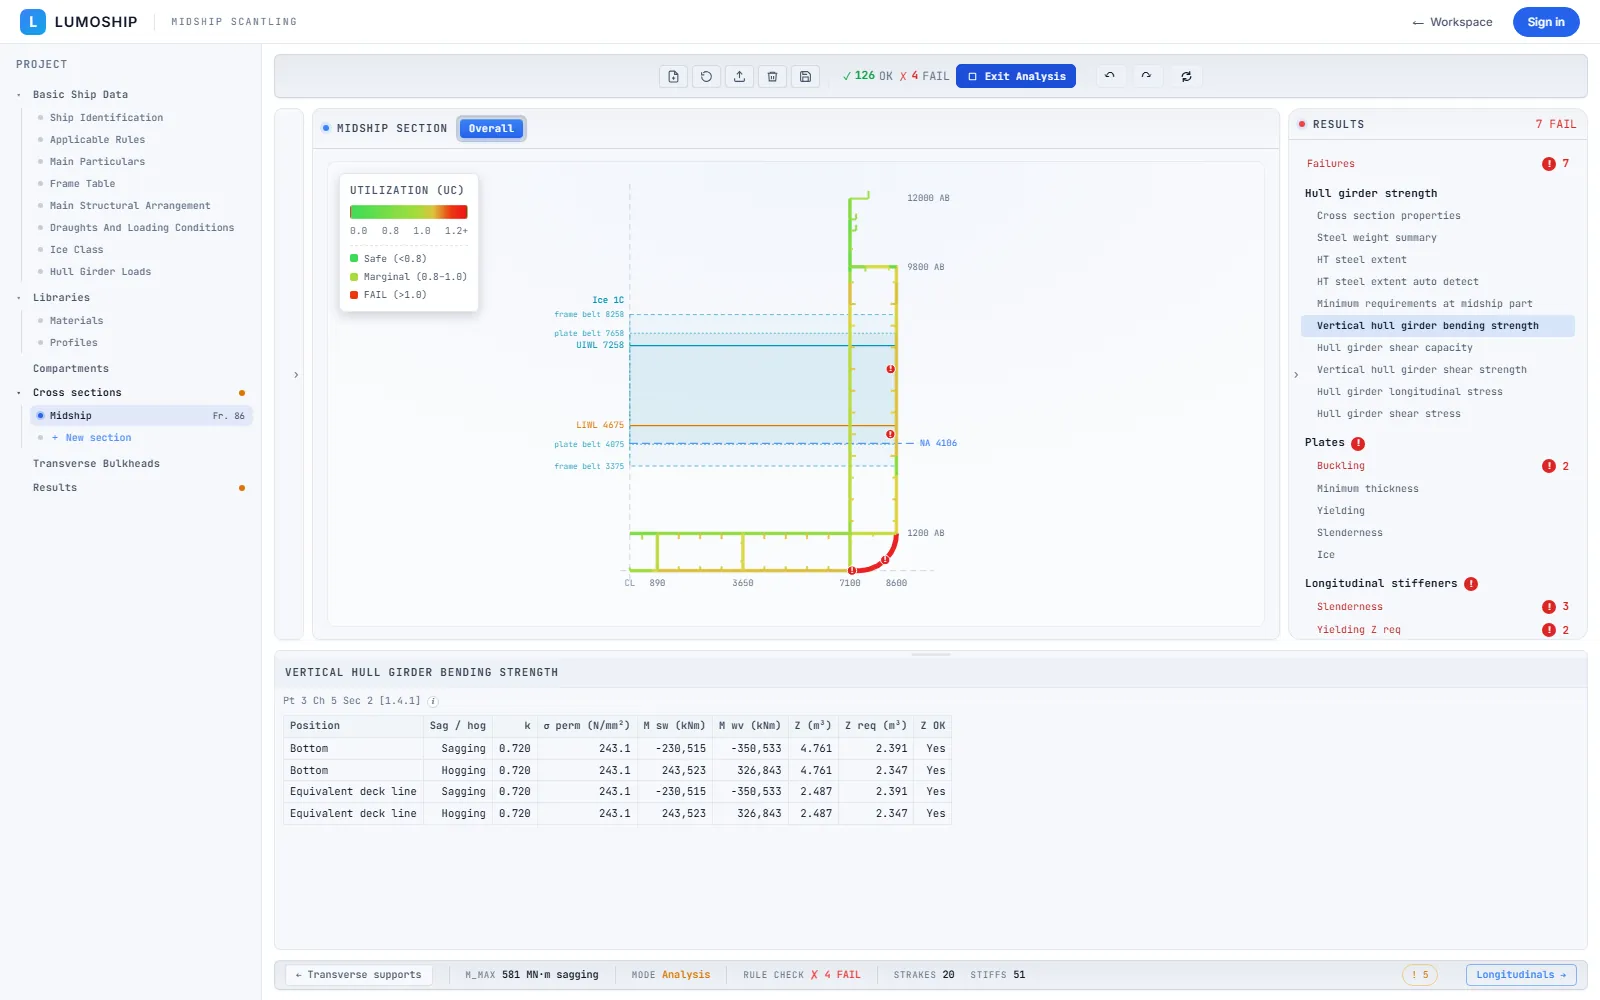Click the red fail marker near the neutral axis line
This screenshot has height=1000, width=1600.
(890, 434)
